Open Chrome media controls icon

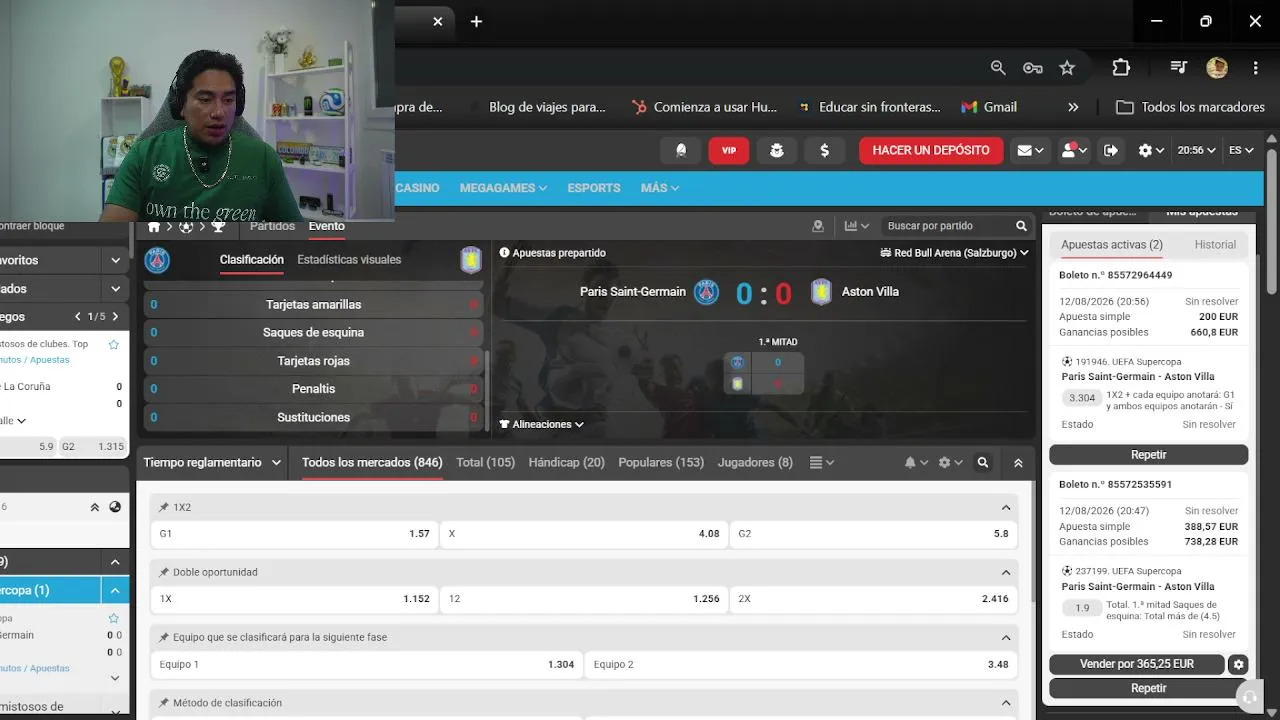tap(1179, 67)
